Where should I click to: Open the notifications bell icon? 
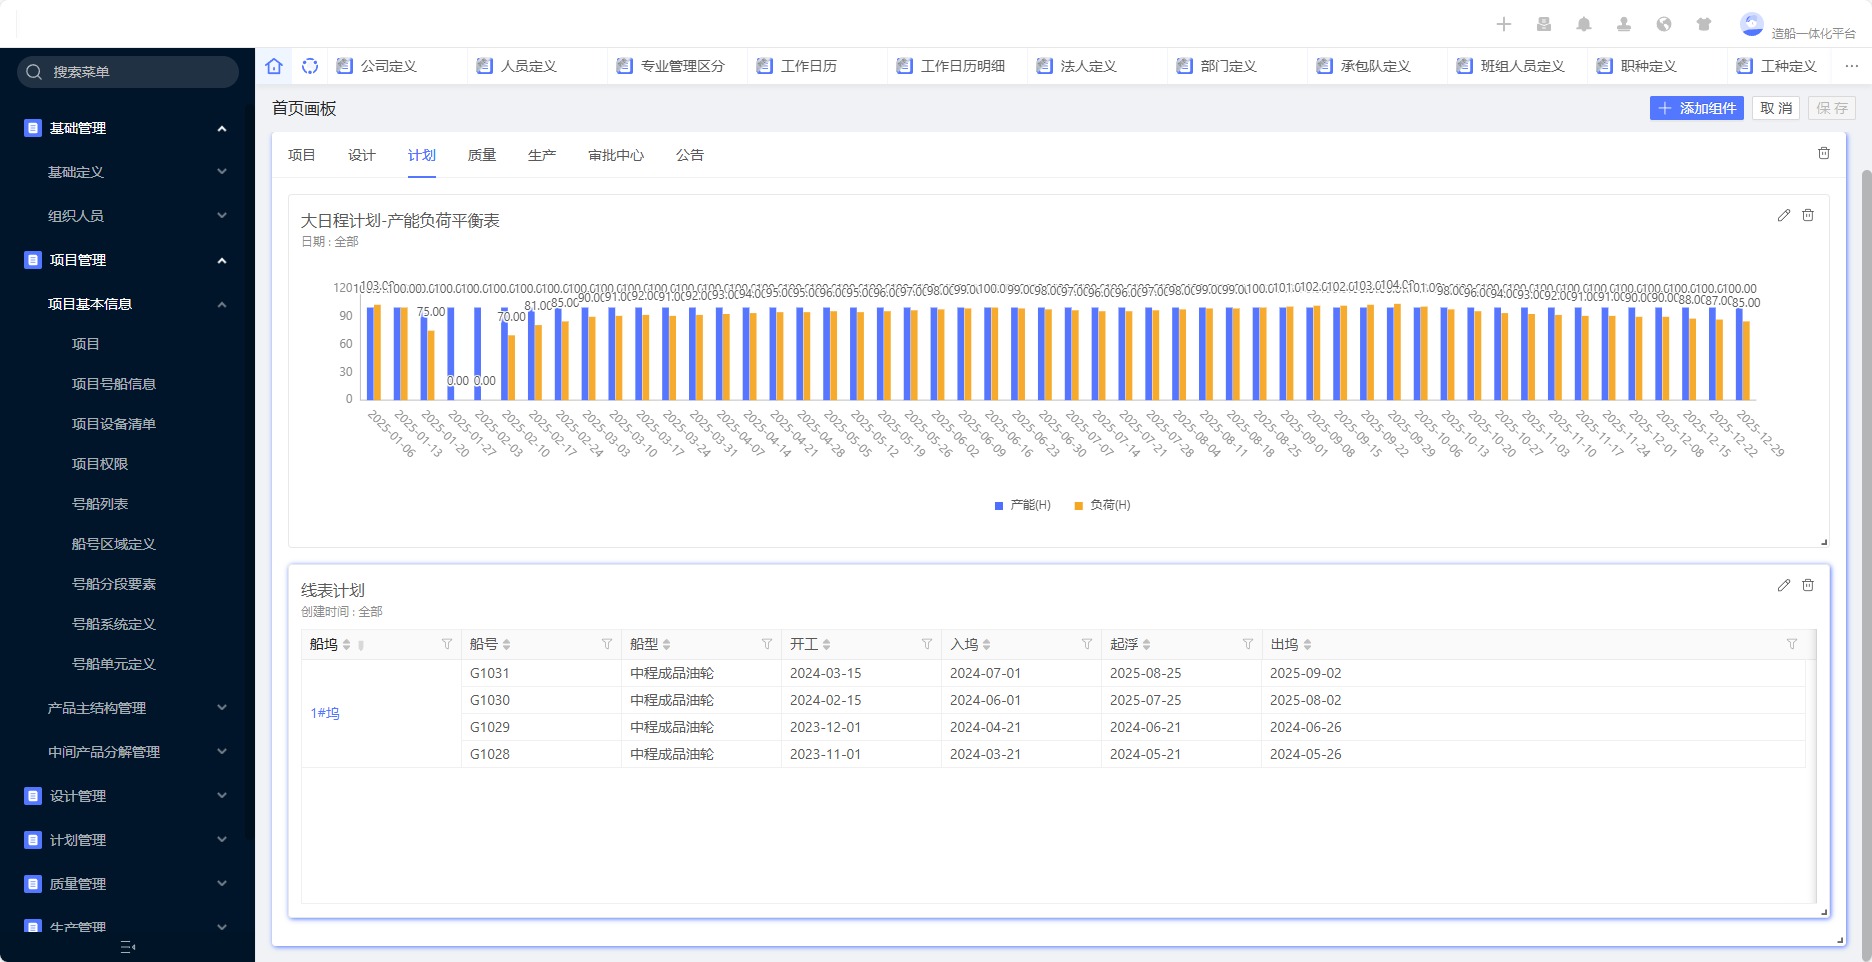[1584, 23]
